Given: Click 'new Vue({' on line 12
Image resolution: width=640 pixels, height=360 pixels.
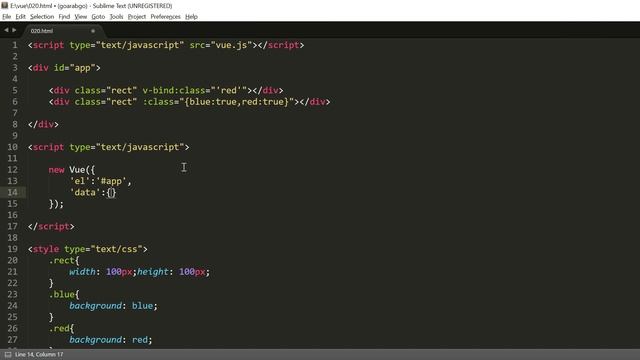Looking at the screenshot, I should coord(72,170).
